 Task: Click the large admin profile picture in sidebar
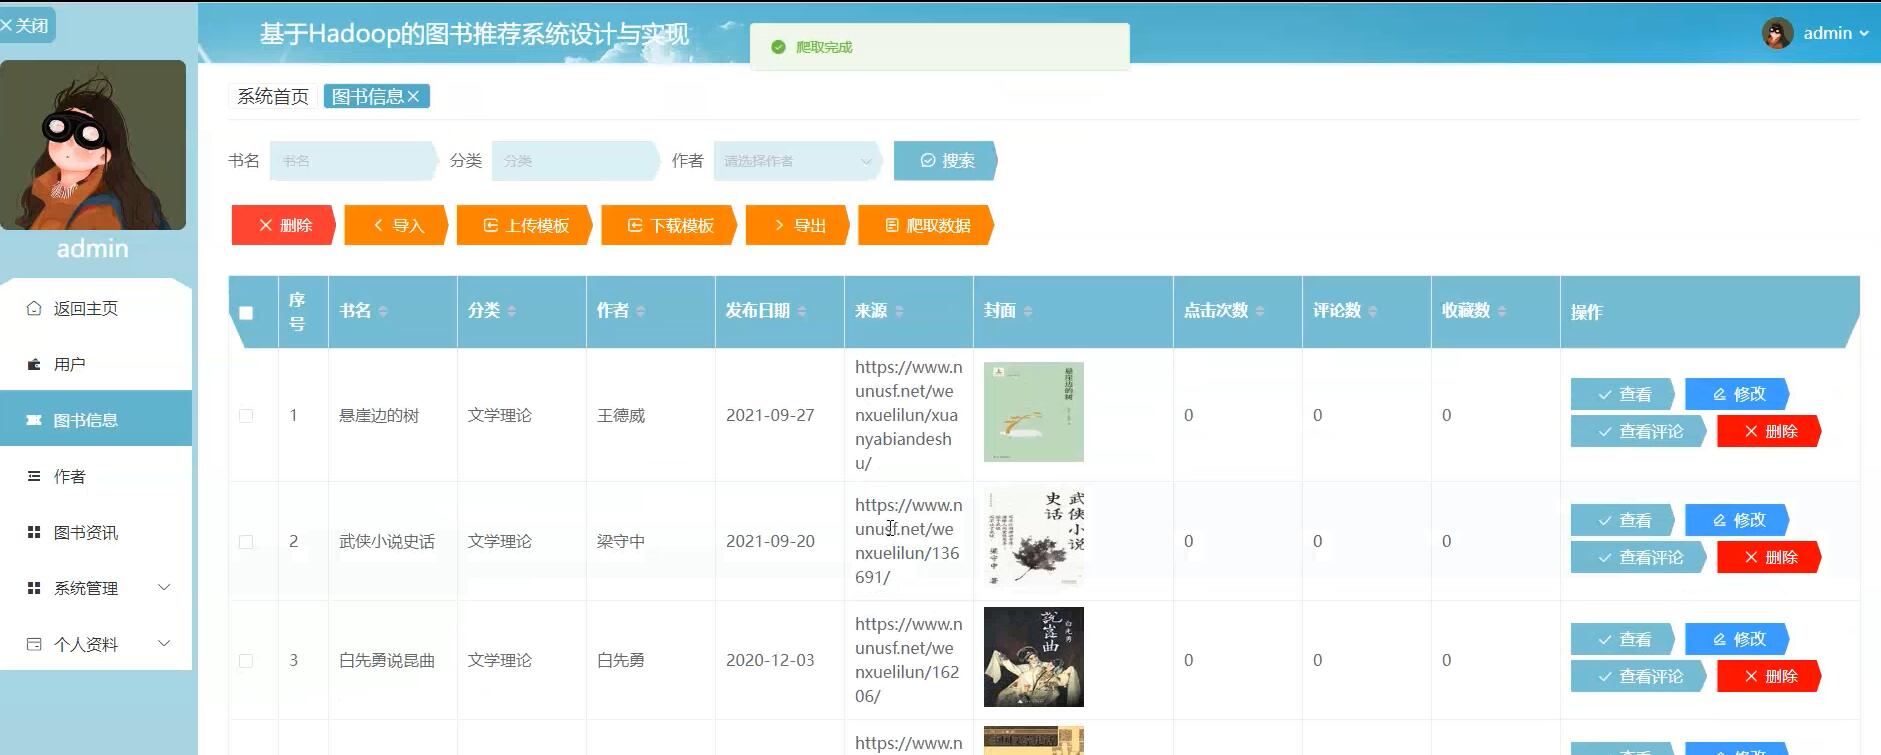pyautogui.click(x=93, y=145)
